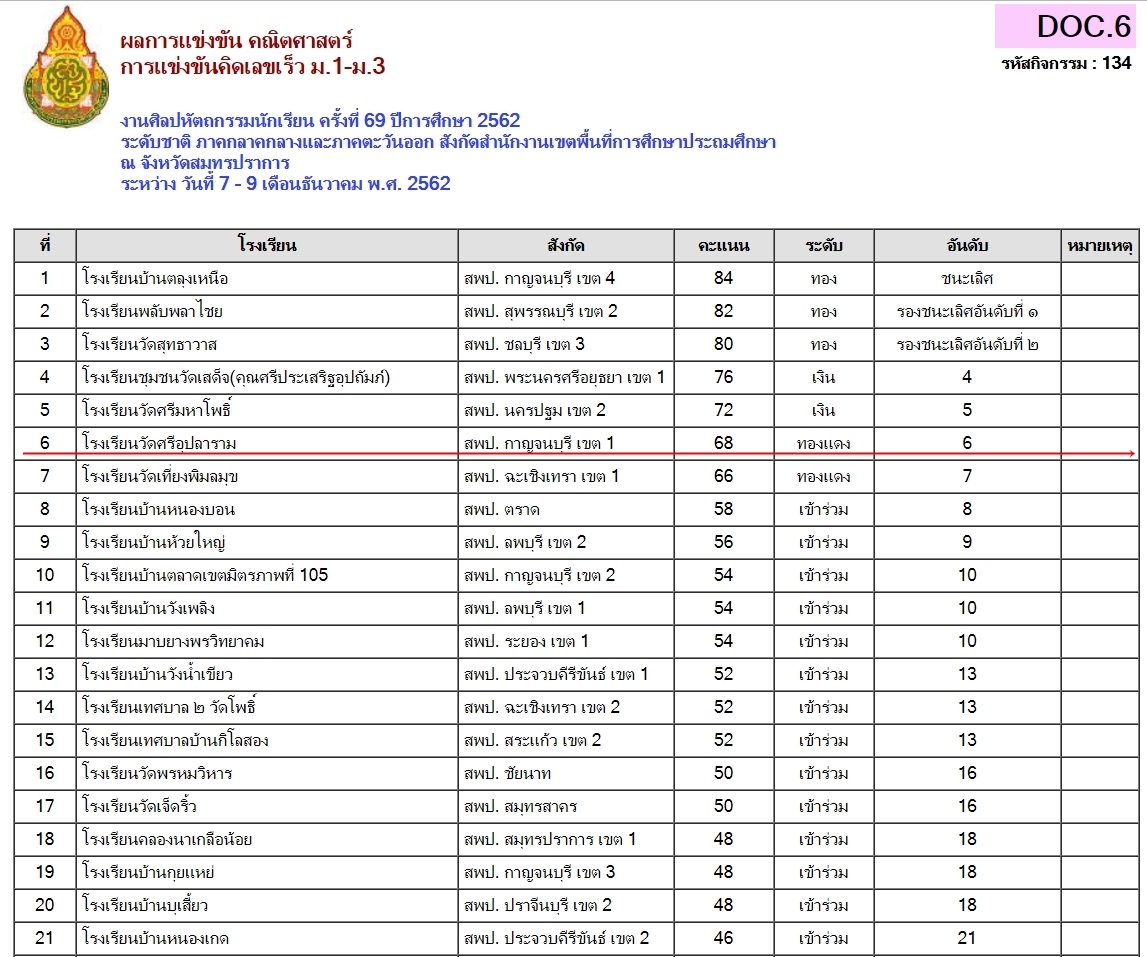Select school name โรงเรียนบ้านห้วยใหญ่

tap(154, 542)
